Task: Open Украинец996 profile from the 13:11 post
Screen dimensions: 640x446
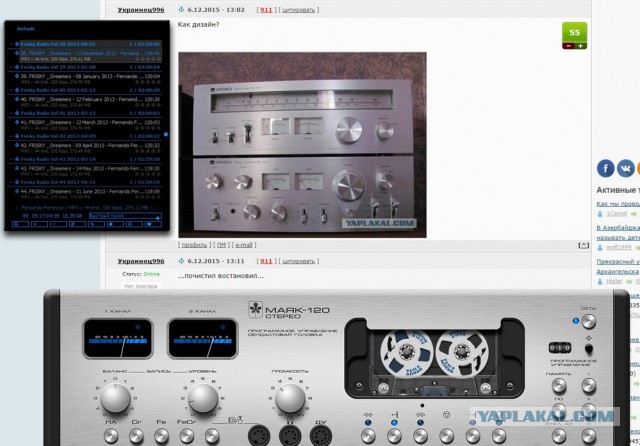Action: point(141,261)
